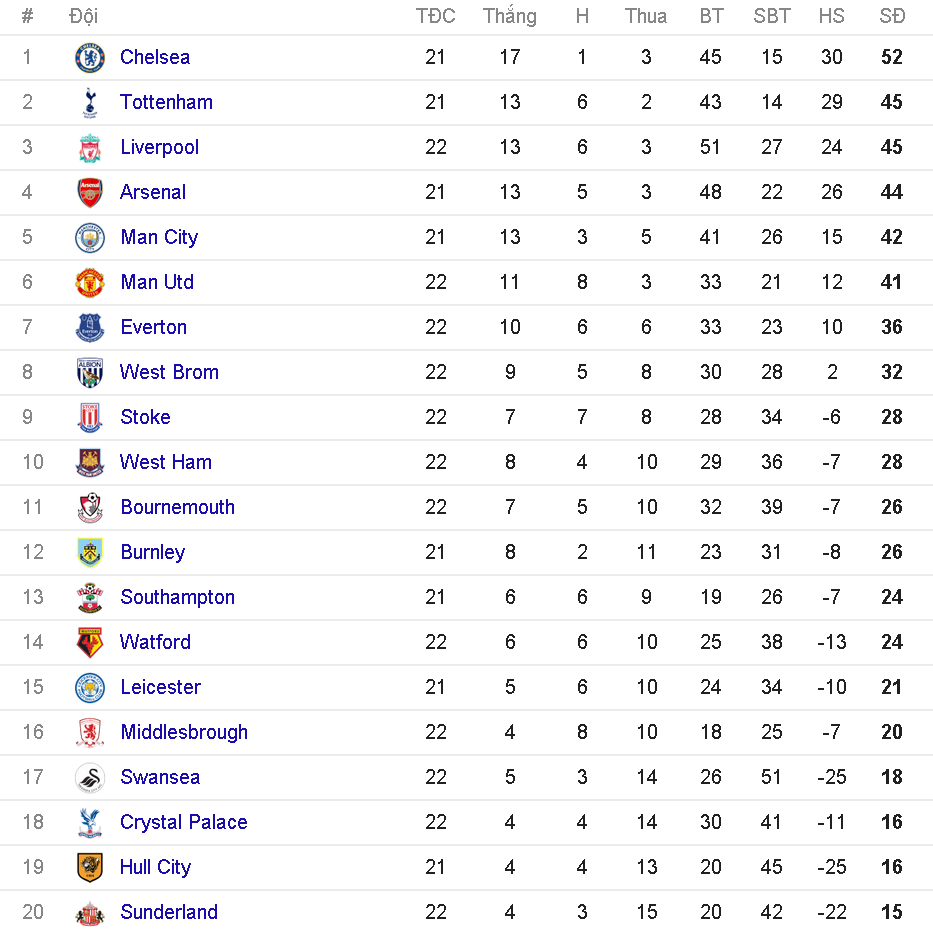Click the HS goal difference header

pos(831,16)
